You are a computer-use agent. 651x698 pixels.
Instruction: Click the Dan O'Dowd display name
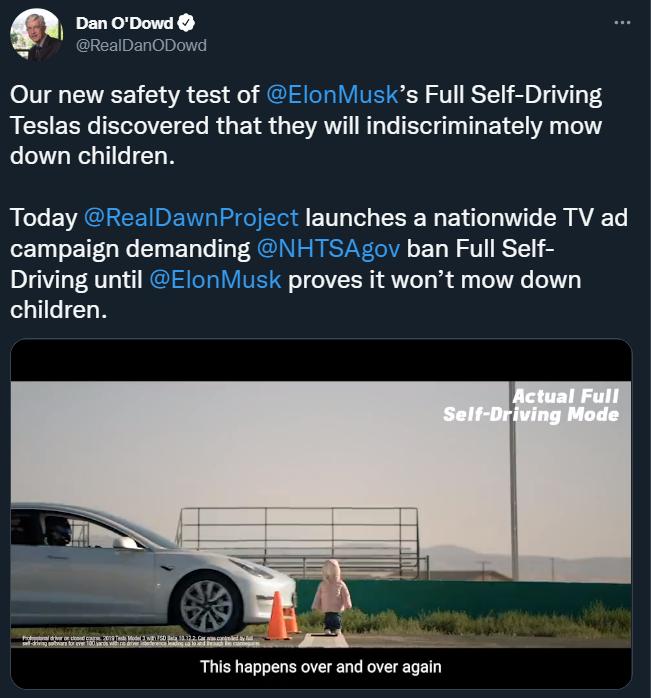coord(124,23)
